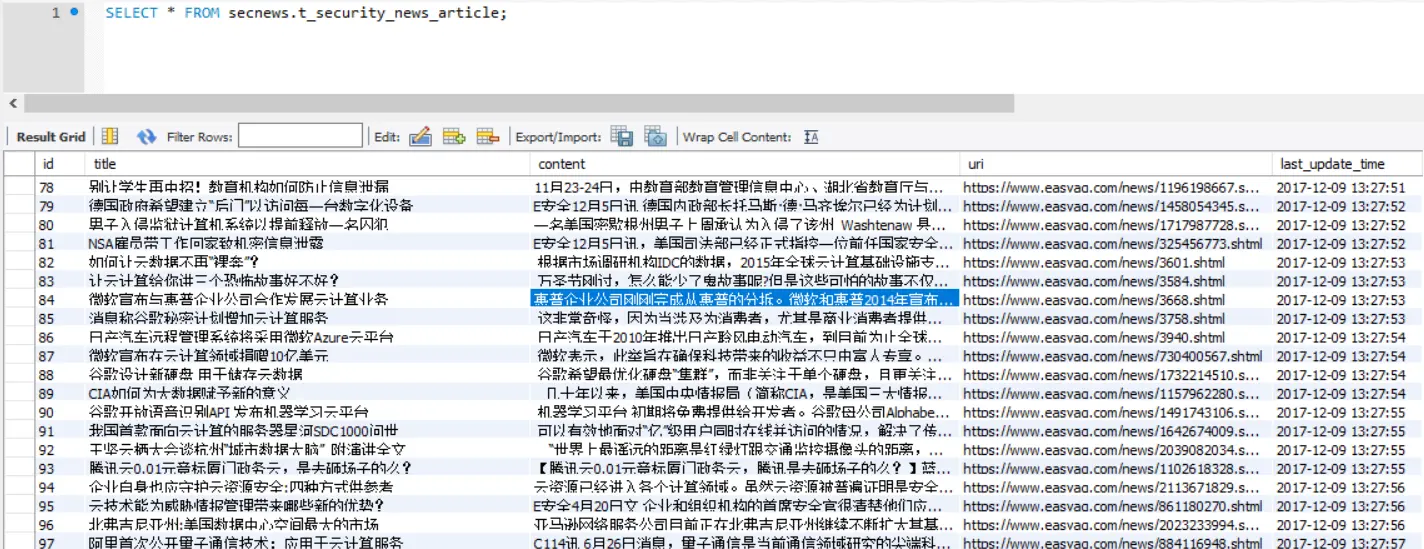Select the id cell with value 84
The image size is (1424, 549).
61,299
